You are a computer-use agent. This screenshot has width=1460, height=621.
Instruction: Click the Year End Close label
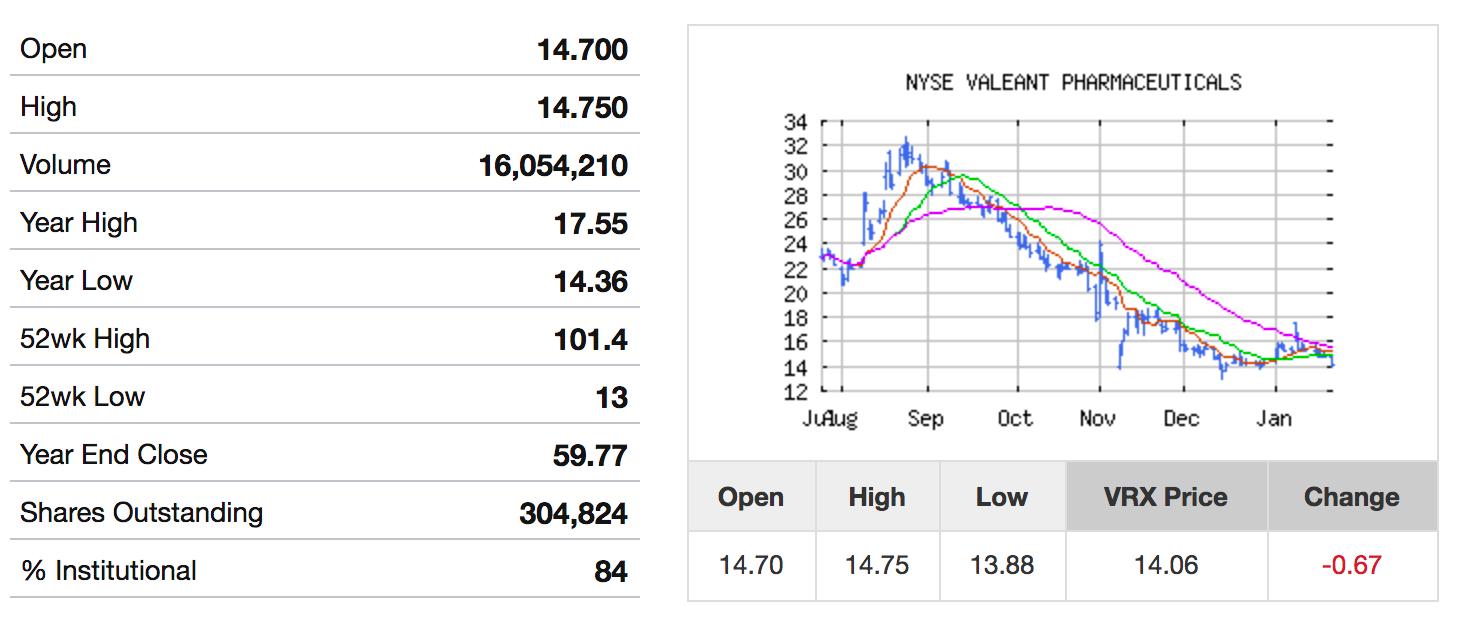(114, 455)
